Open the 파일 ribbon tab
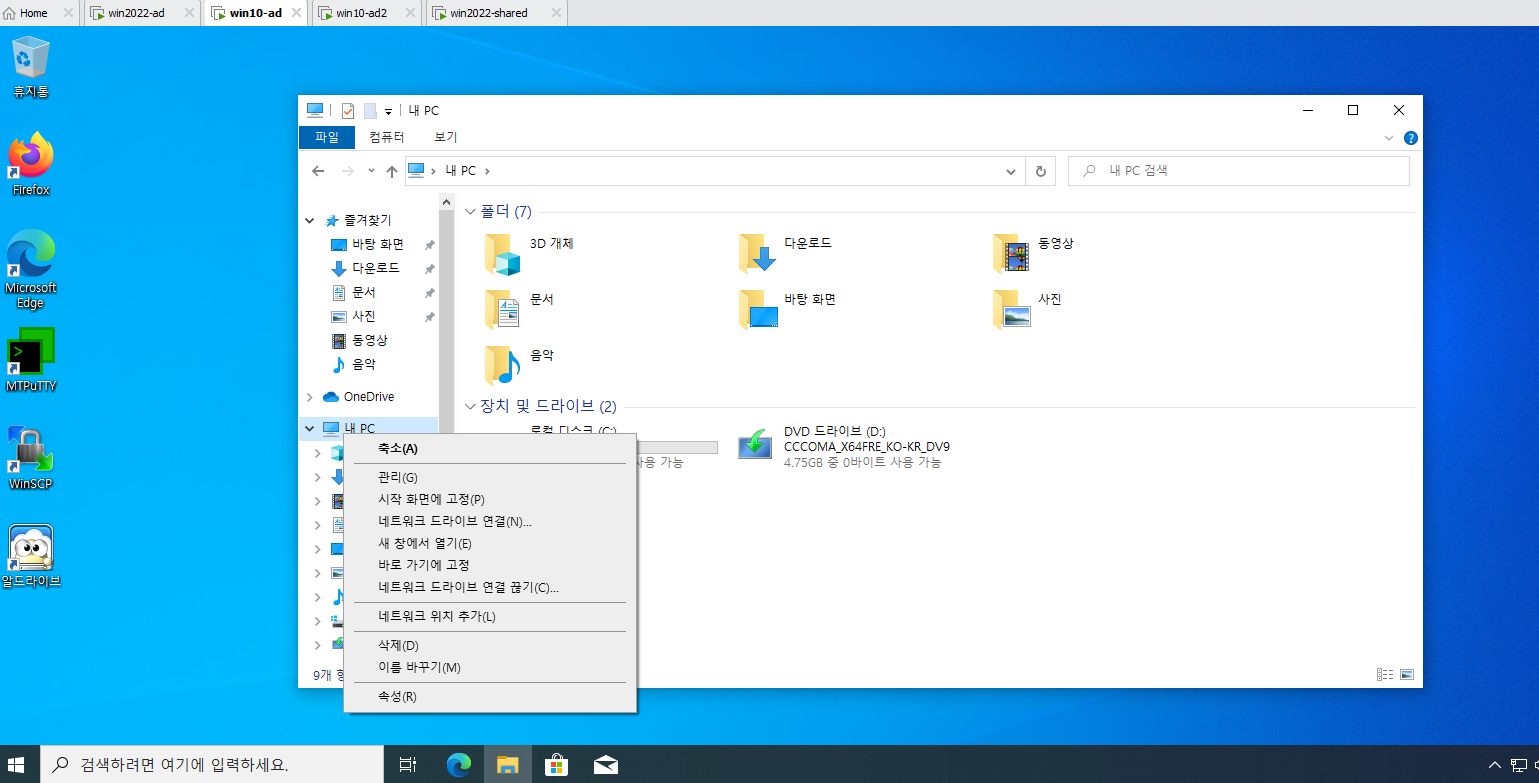Image resolution: width=1539 pixels, height=783 pixels. [327, 137]
